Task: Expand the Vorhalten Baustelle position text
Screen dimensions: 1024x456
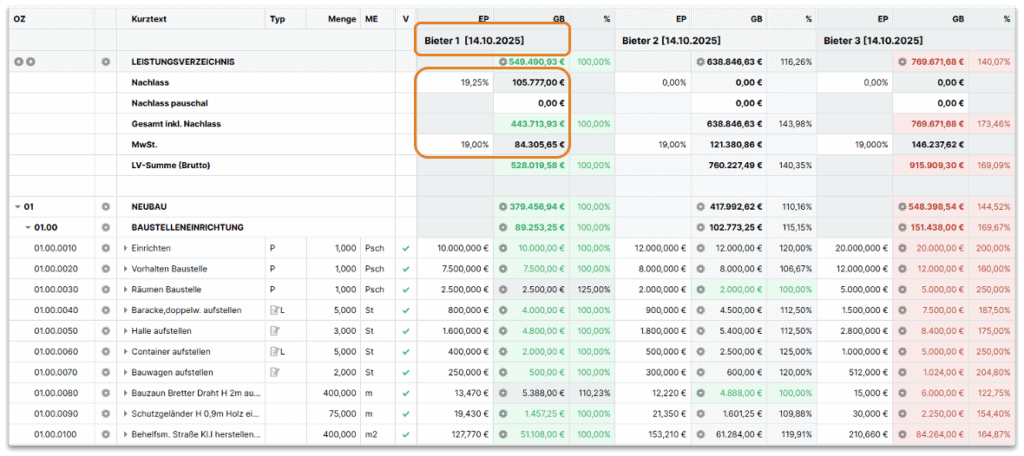Action: click(126, 268)
